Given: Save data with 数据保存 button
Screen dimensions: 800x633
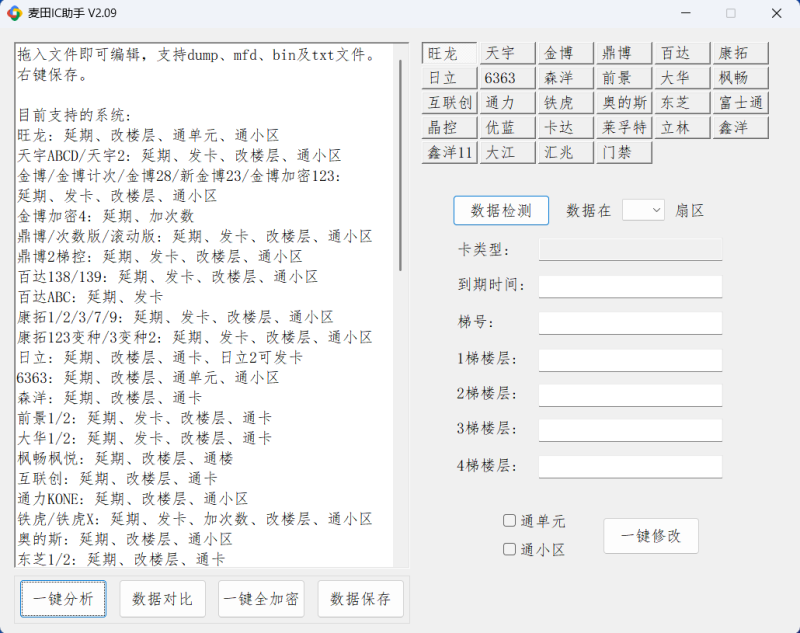Looking at the screenshot, I should pos(360,598).
